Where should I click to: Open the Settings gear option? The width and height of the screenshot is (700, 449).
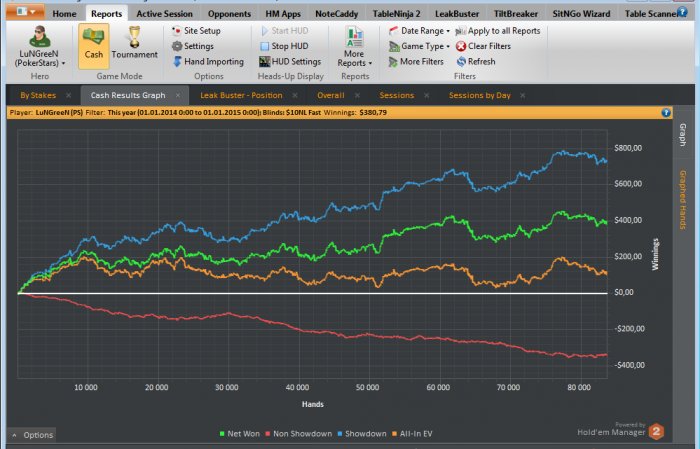coord(193,46)
